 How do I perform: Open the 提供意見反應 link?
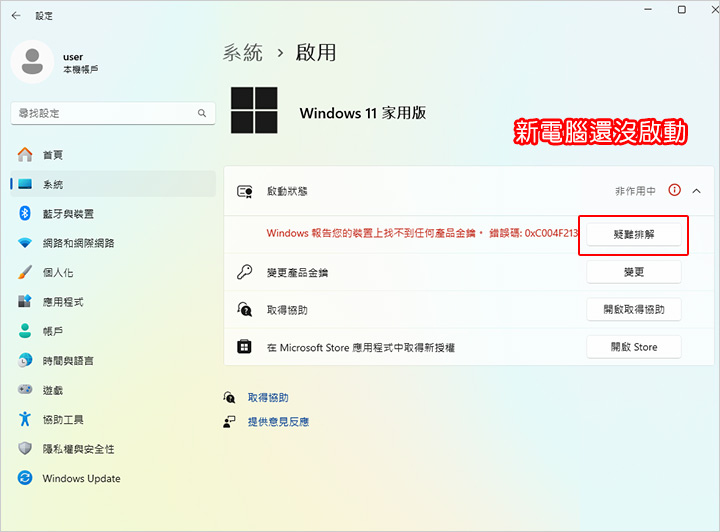pos(278,422)
